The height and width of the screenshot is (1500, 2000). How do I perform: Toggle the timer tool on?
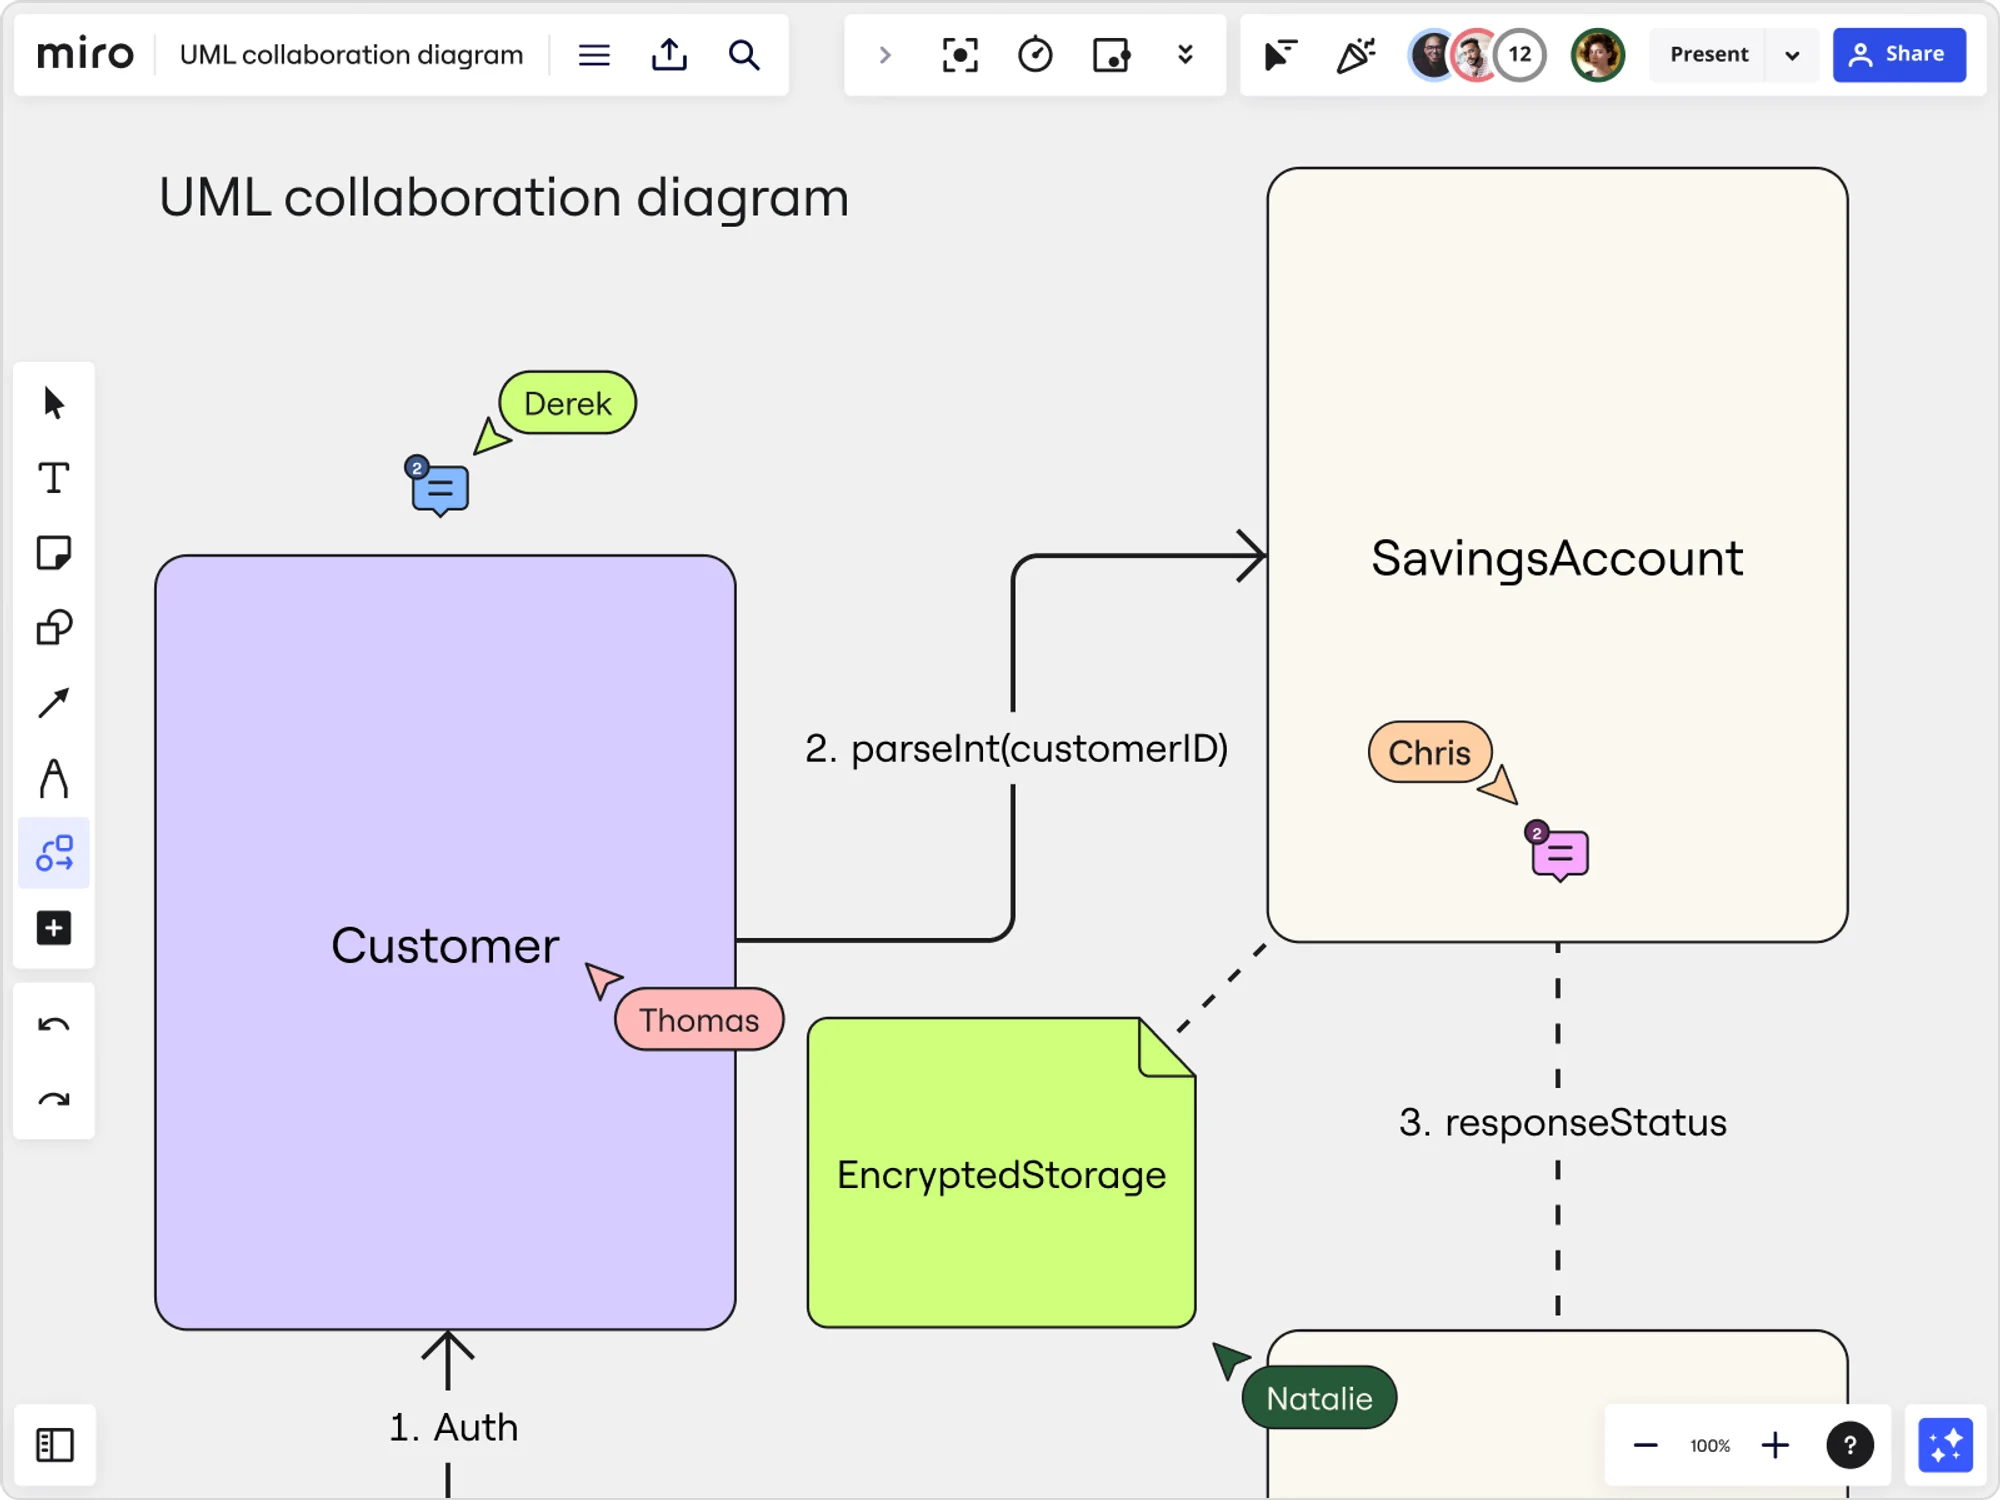(1035, 55)
